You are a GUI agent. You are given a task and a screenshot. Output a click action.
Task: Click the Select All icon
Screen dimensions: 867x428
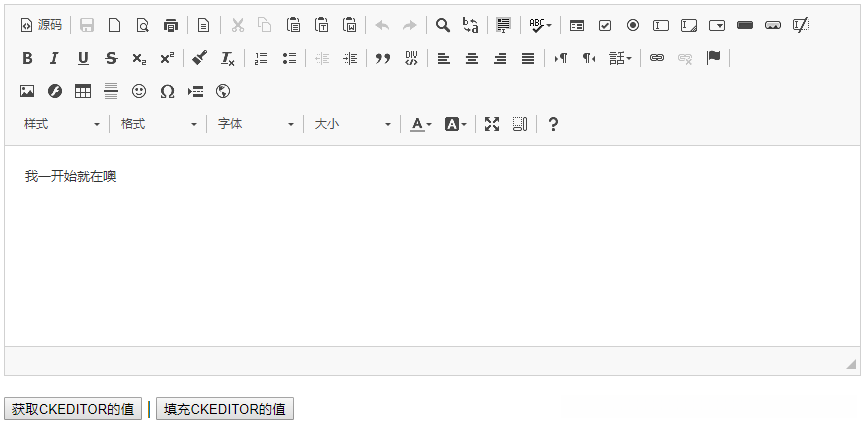coord(503,25)
